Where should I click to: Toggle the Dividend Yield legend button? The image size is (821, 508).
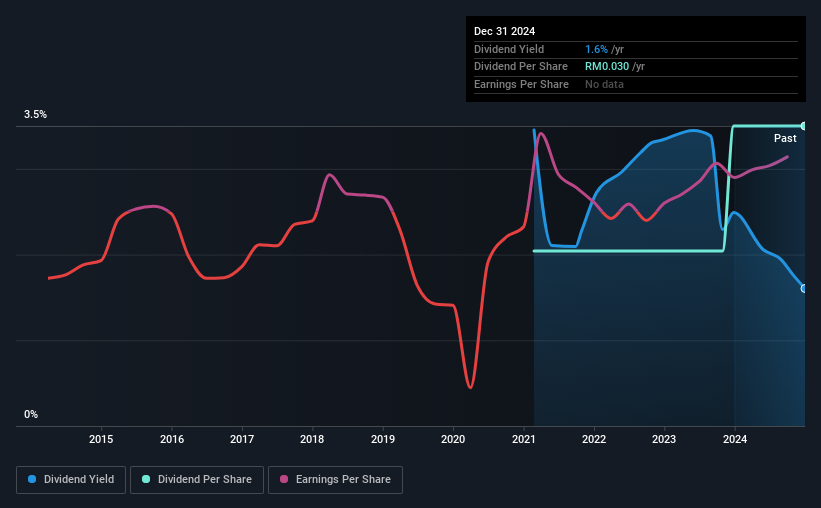[71, 480]
